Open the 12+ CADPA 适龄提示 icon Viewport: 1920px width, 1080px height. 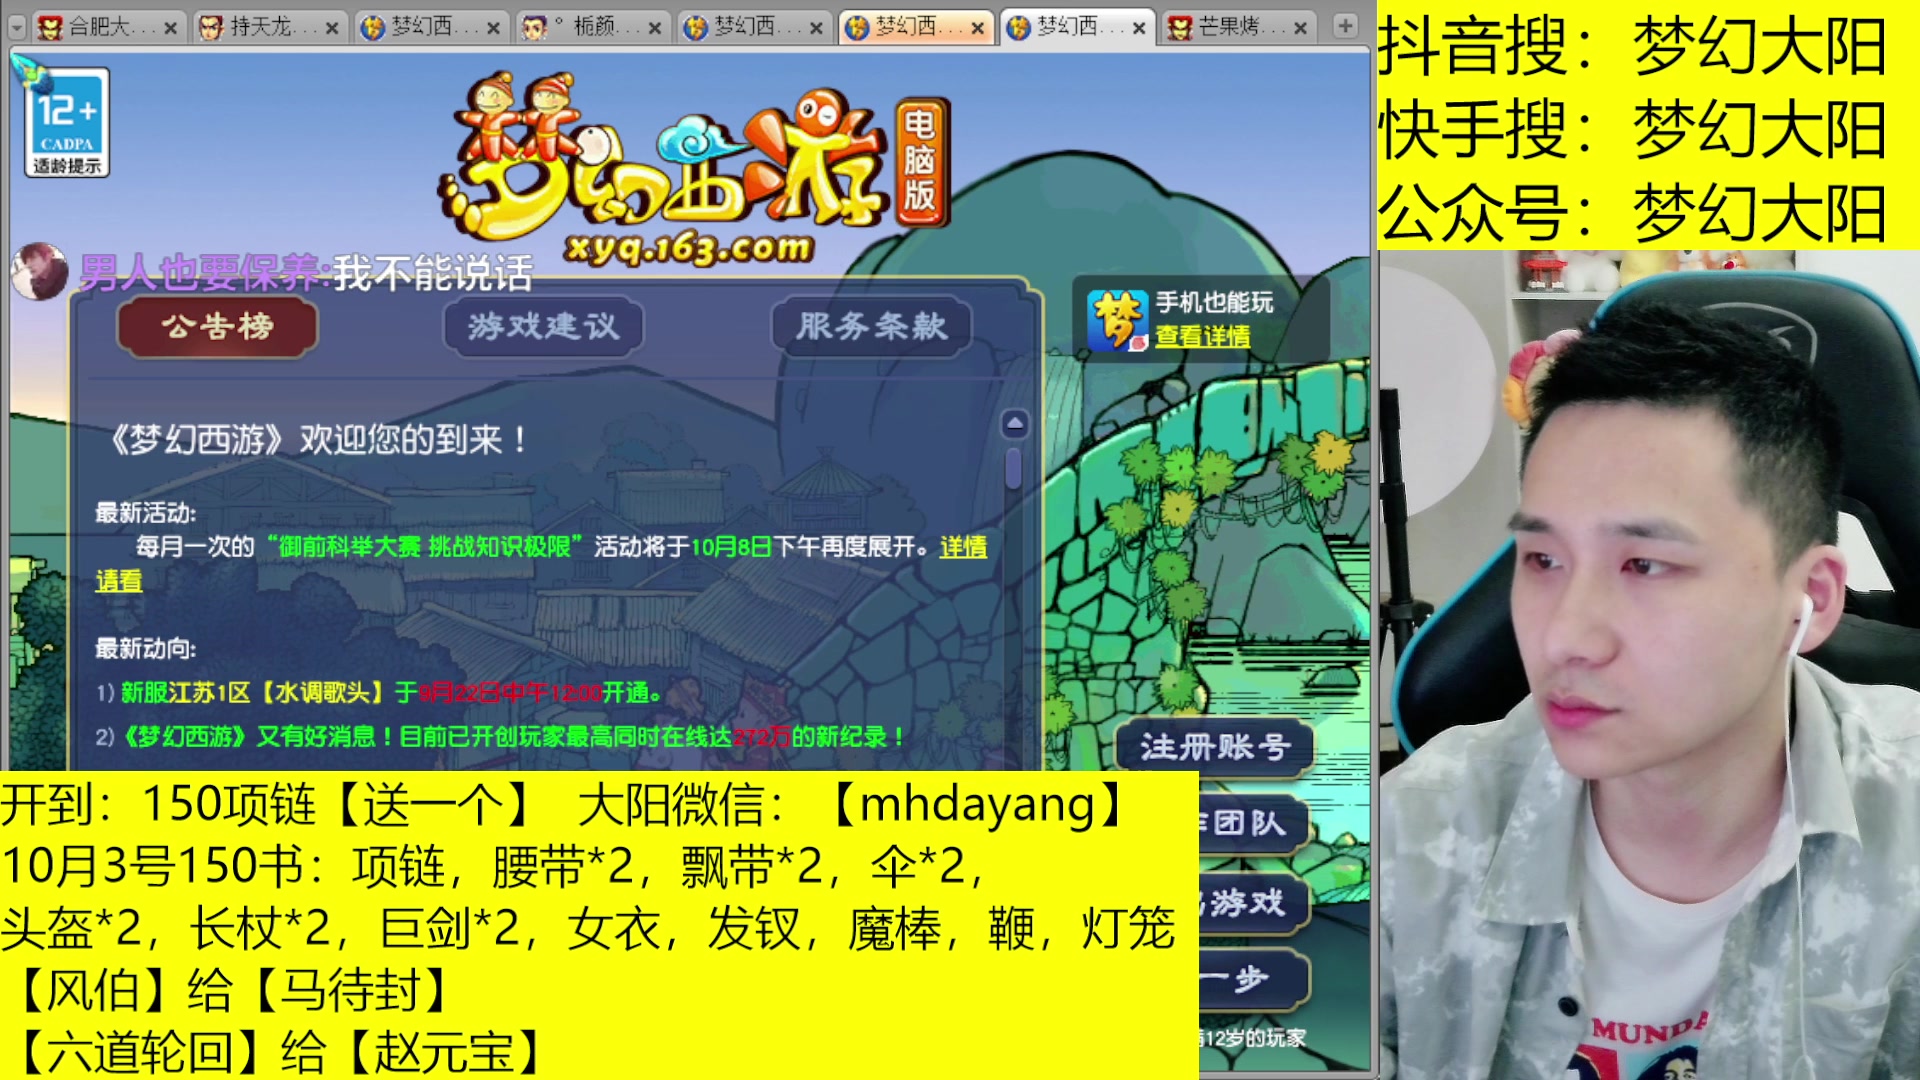(66, 123)
